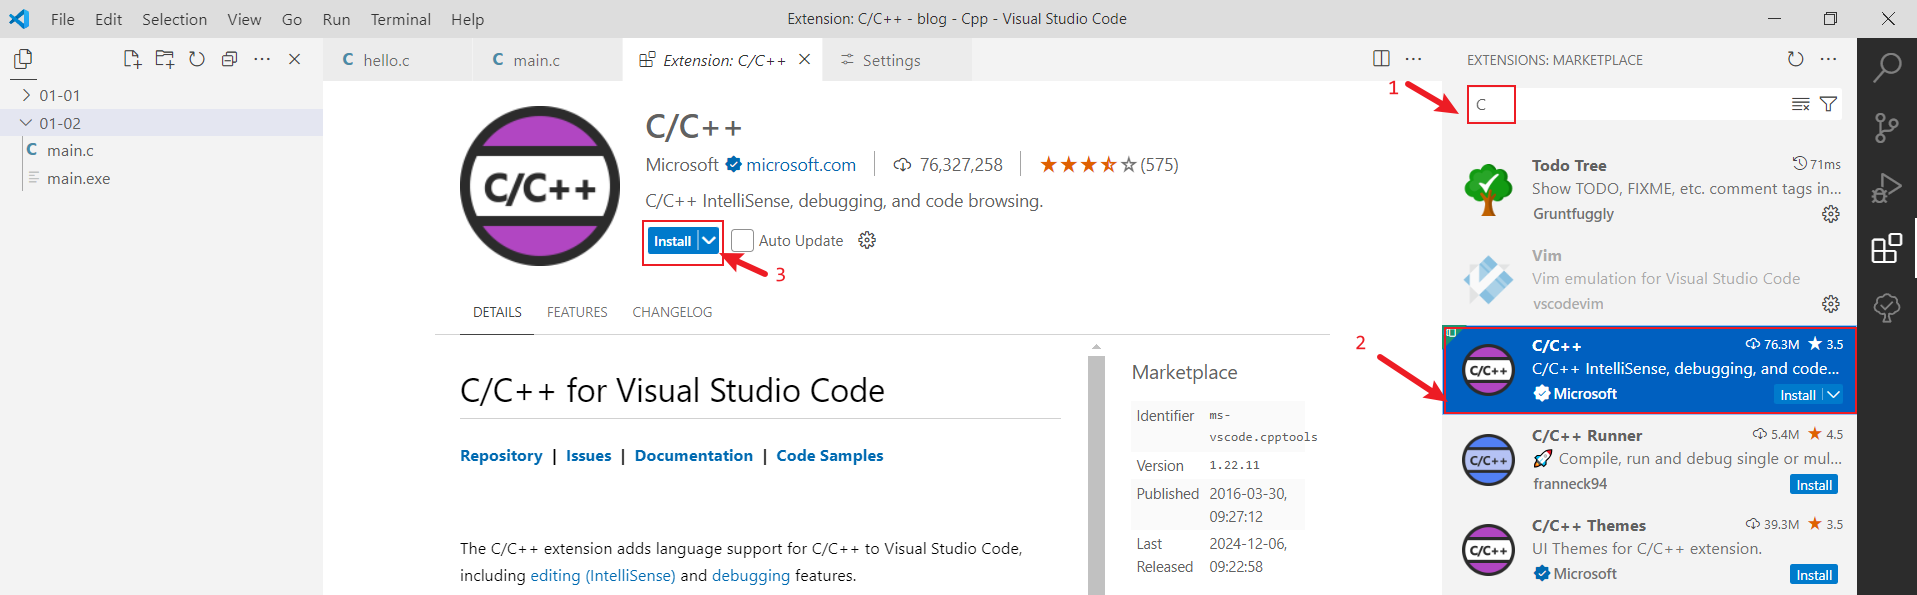The image size is (1917, 595).
Task: Install the C/C++ extension from details page
Action: tap(672, 241)
